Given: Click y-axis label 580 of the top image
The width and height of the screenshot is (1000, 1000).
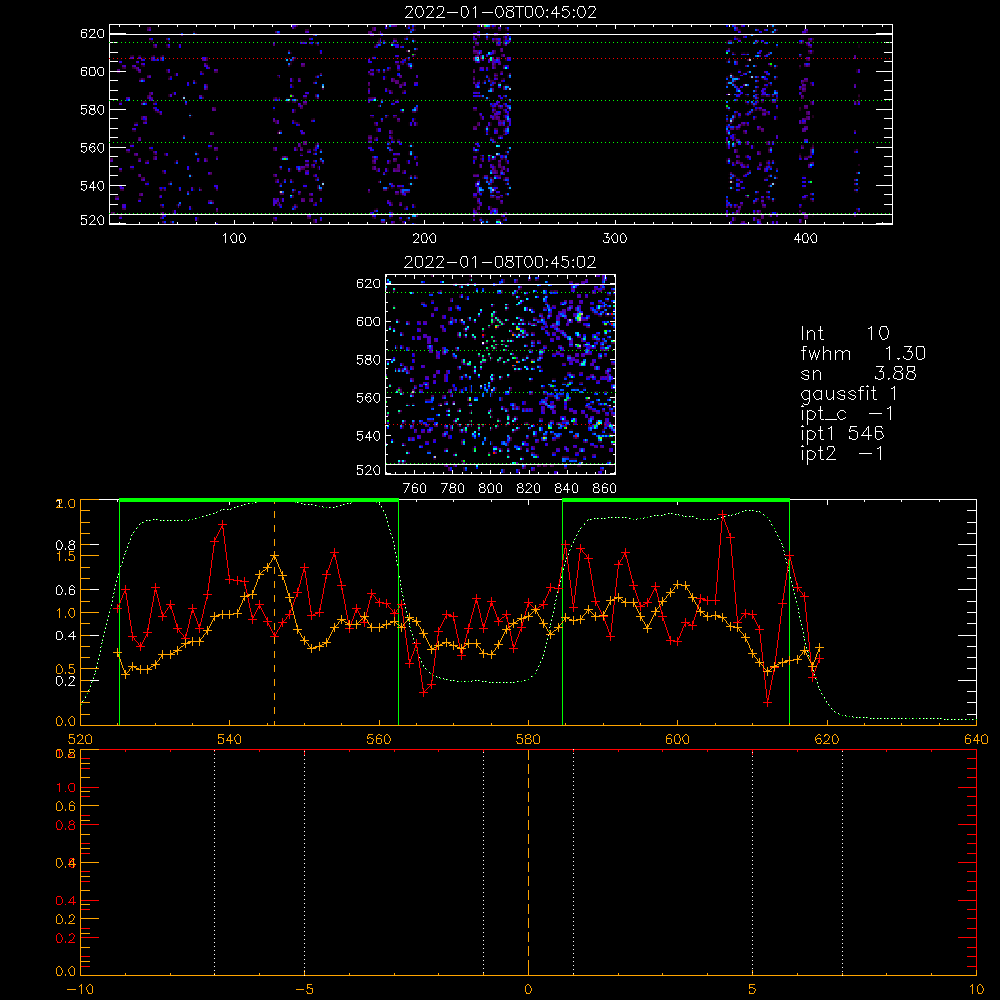Looking at the screenshot, I should (x=92, y=110).
